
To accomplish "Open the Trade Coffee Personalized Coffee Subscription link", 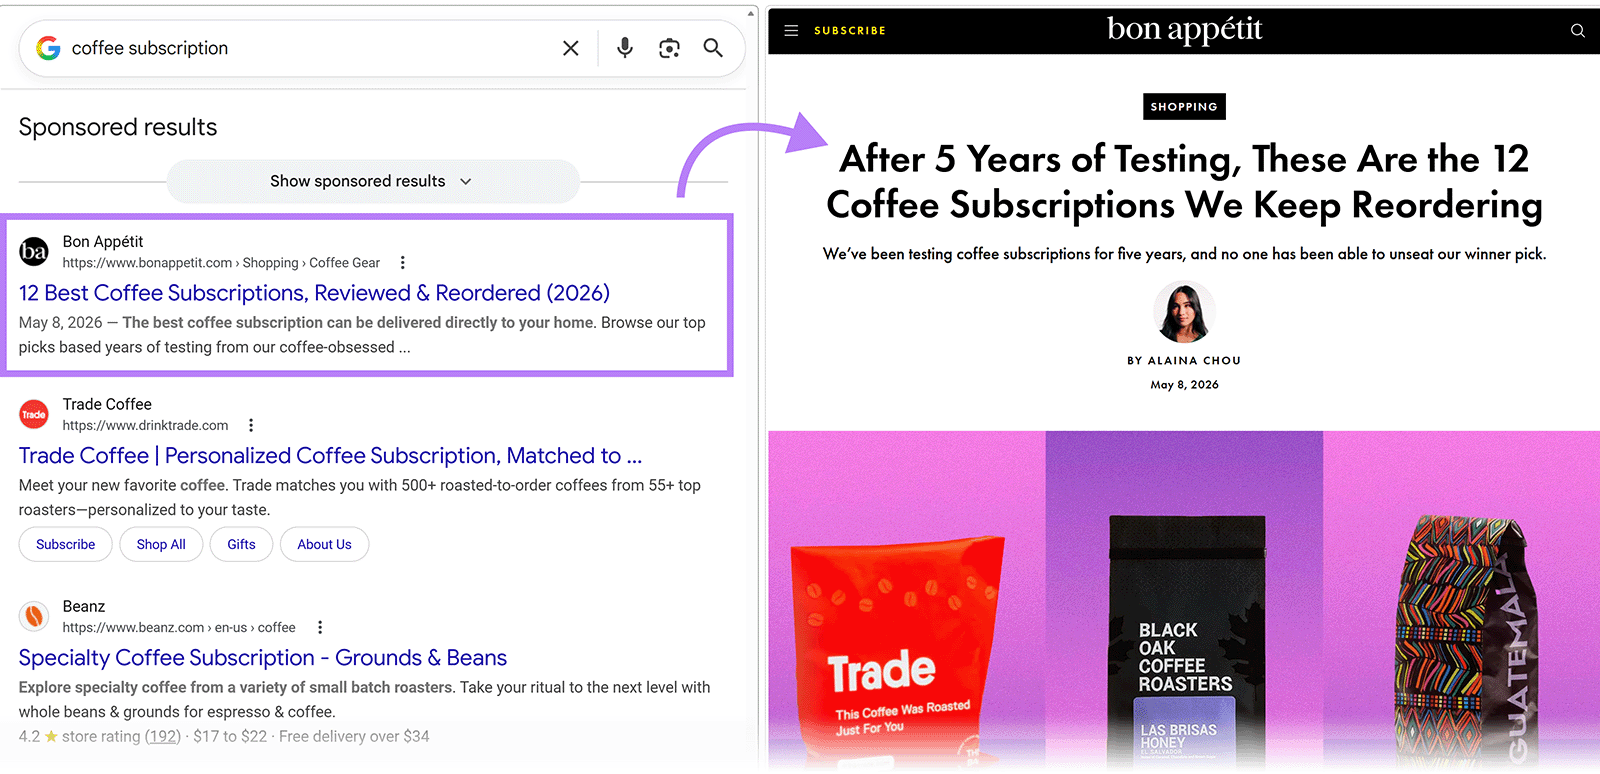I will click(330, 455).
